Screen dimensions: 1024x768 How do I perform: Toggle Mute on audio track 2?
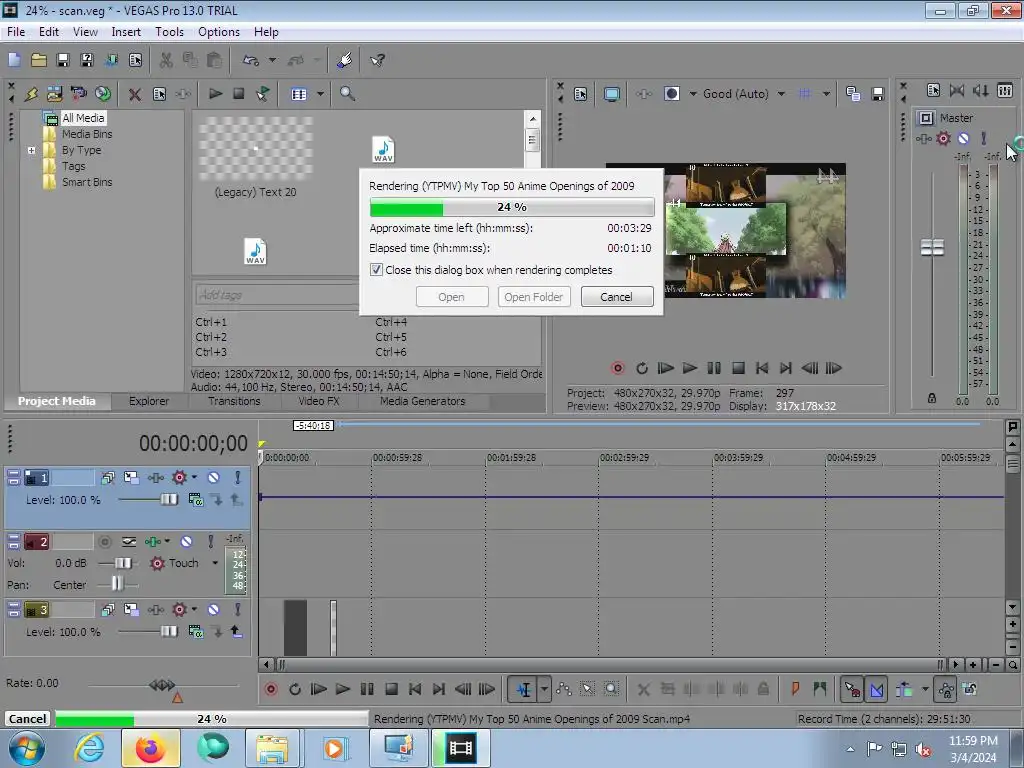click(186, 541)
